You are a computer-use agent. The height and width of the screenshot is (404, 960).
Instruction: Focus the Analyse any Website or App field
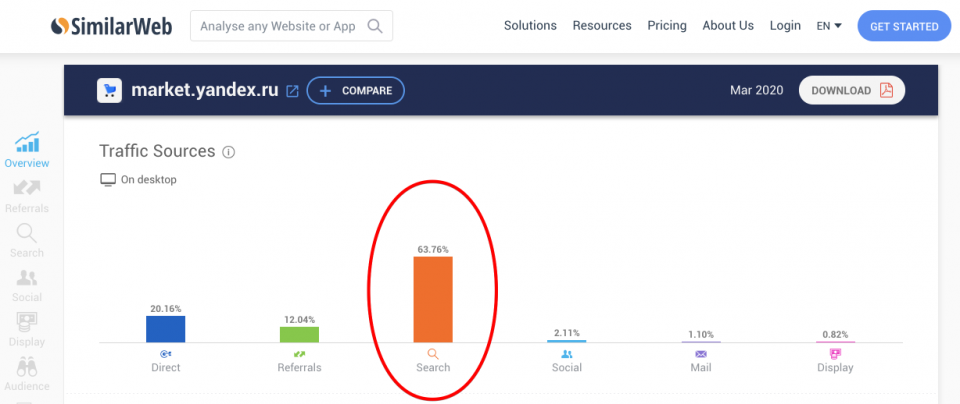291,26
